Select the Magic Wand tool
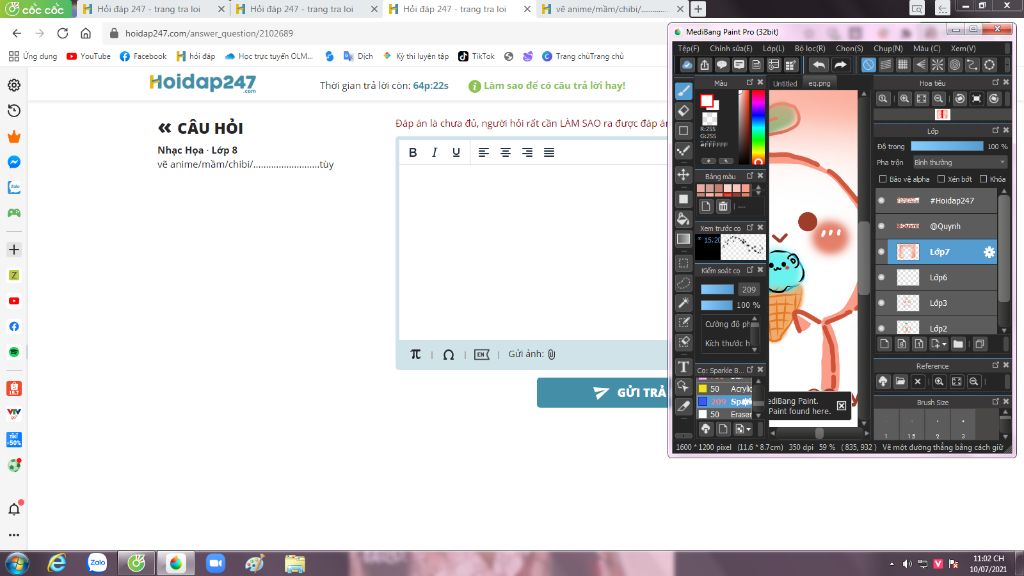The height and width of the screenshot is (576, 1024). point(683,302)
